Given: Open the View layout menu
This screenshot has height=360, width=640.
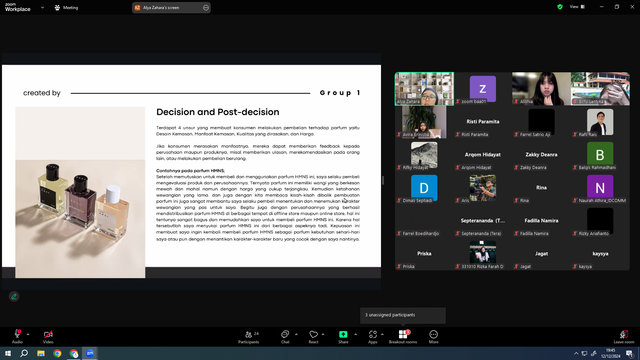Looking at the screenshot, I should click(x=577, y=7).
